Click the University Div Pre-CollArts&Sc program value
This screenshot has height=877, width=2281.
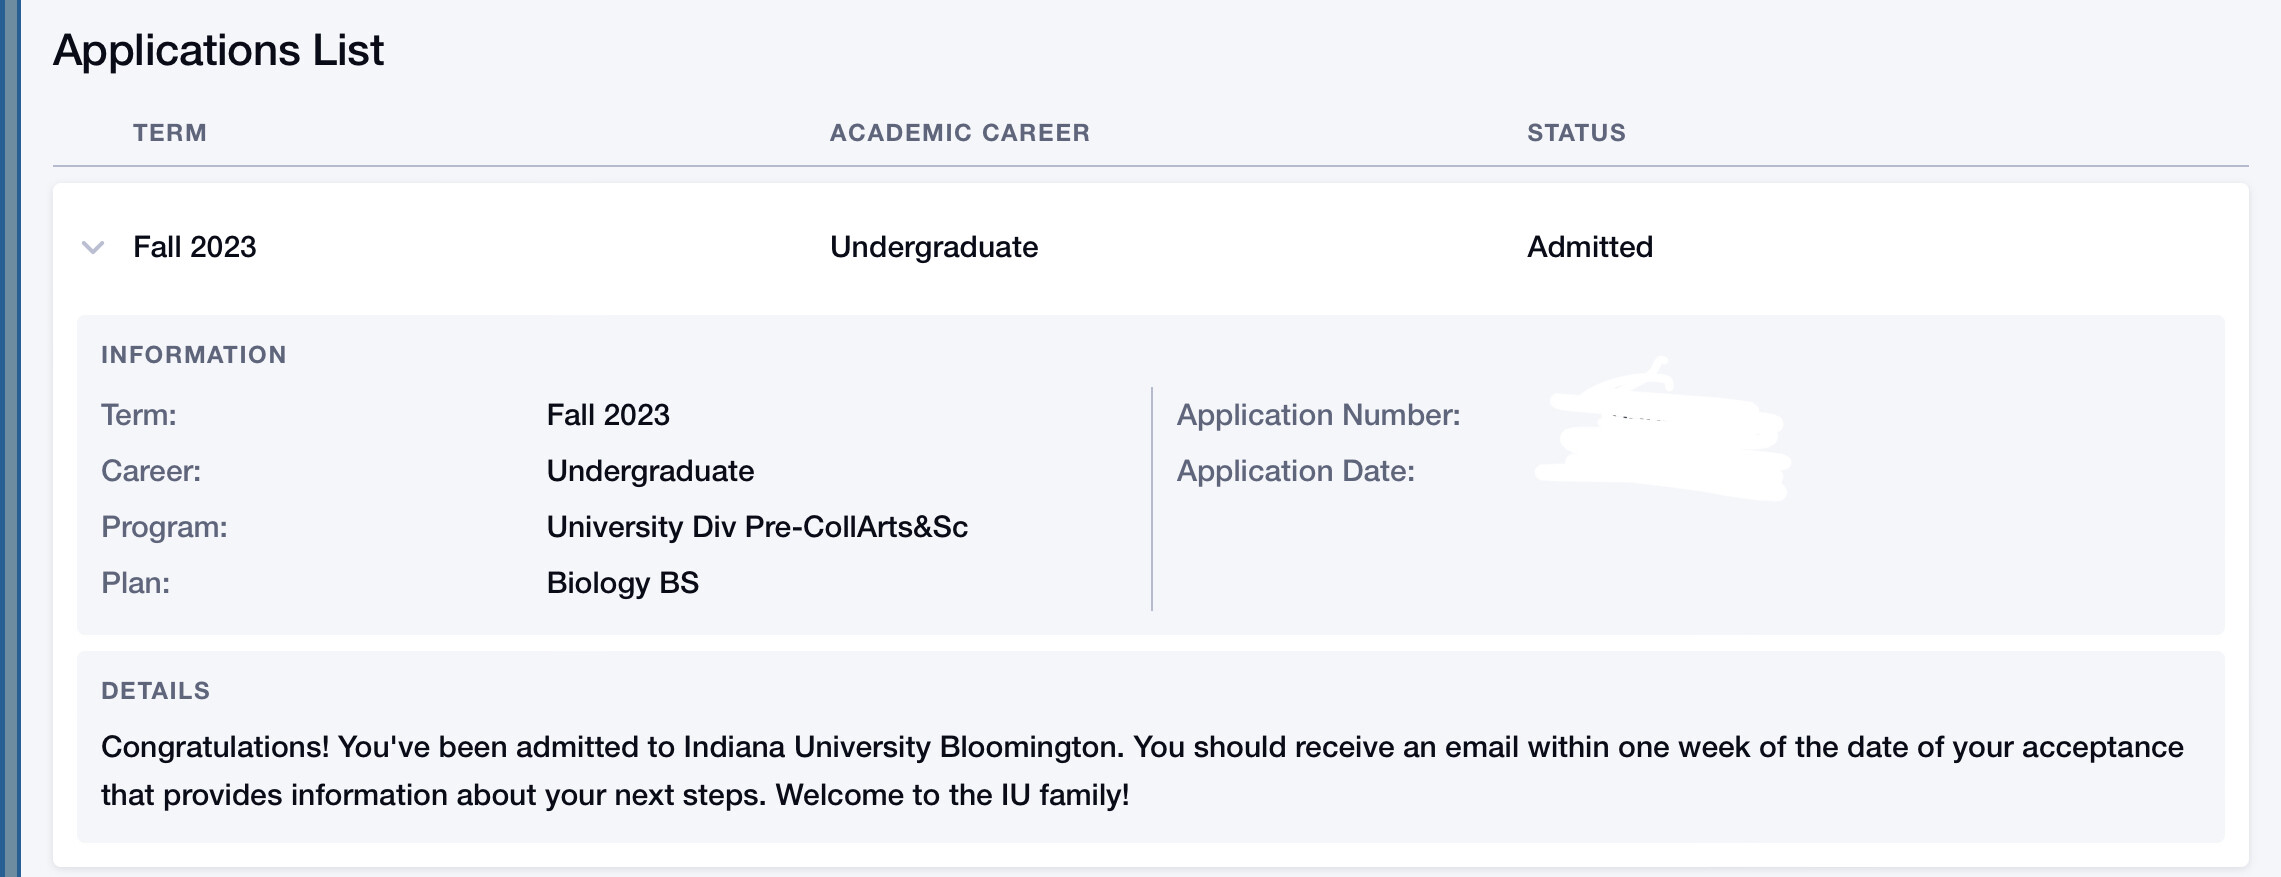(757, 527)
